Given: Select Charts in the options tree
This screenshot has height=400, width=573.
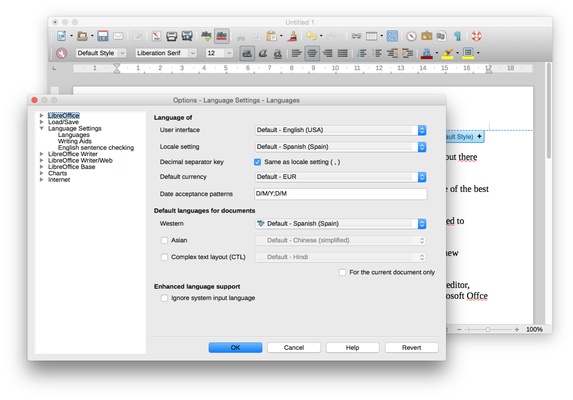Looking at the screenshot, I should tap(57, 173).
